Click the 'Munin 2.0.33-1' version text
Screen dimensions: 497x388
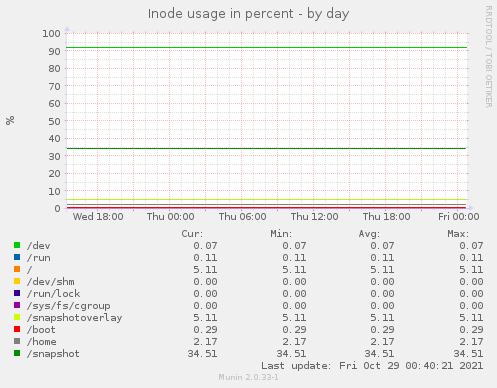(248, 377)
